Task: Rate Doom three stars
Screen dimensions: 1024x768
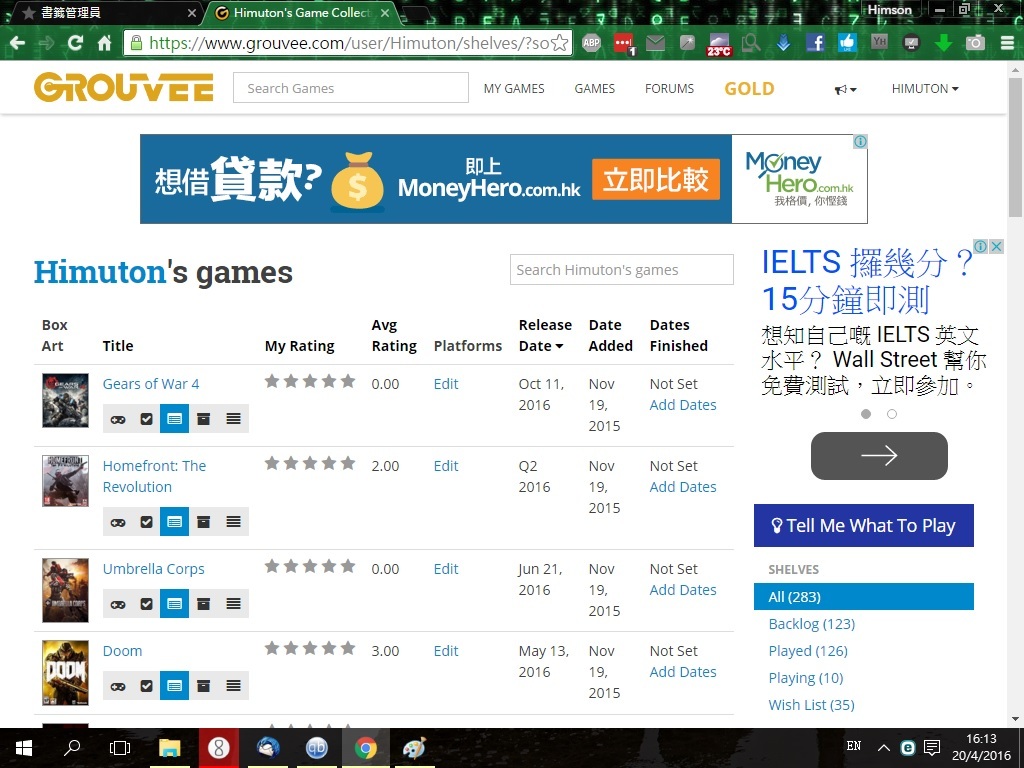Action: [x=310, y=648]
